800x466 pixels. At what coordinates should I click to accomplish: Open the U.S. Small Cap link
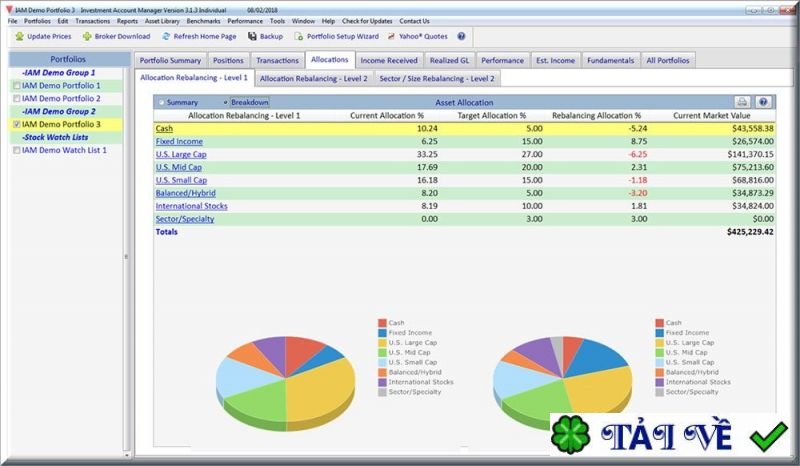click(181, 180)
